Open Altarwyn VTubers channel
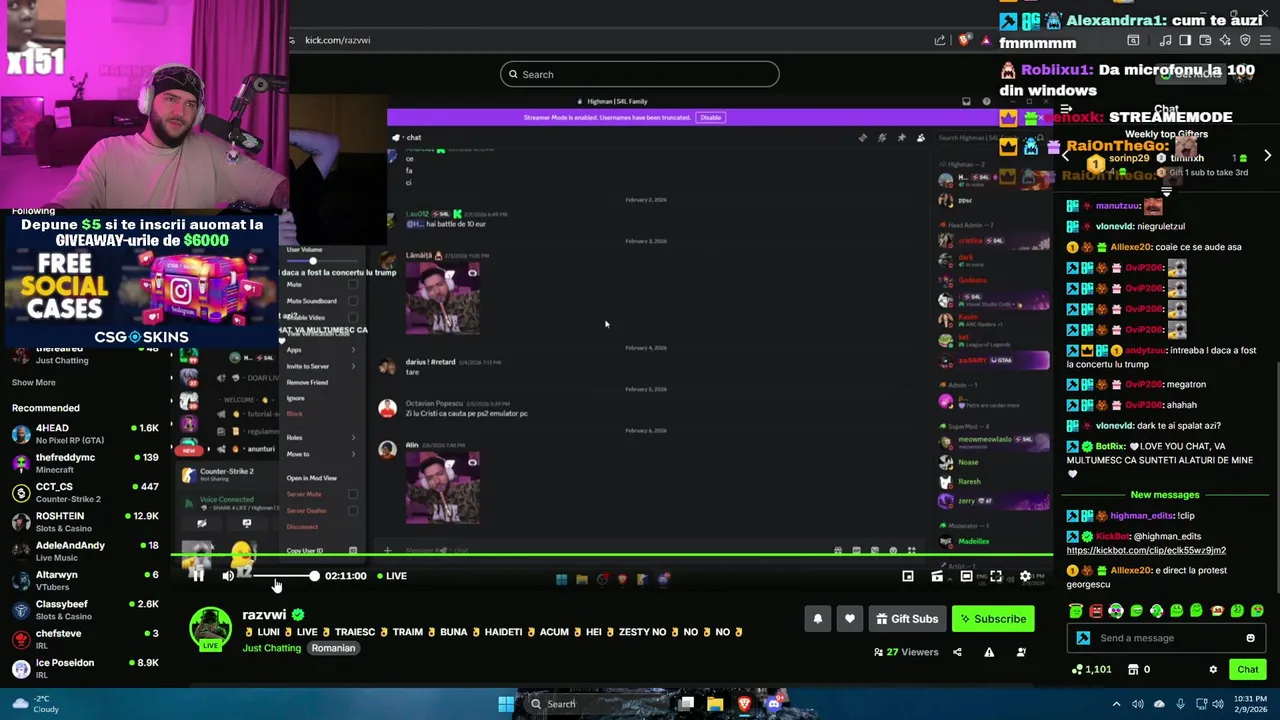 coord(85,580)
